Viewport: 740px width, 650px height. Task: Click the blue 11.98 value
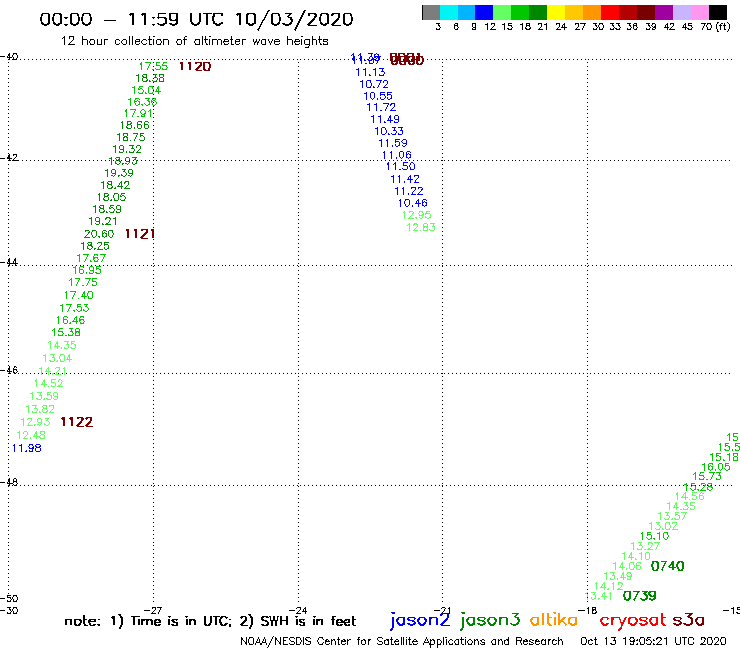pyautogui.click(x=26, y=448)
